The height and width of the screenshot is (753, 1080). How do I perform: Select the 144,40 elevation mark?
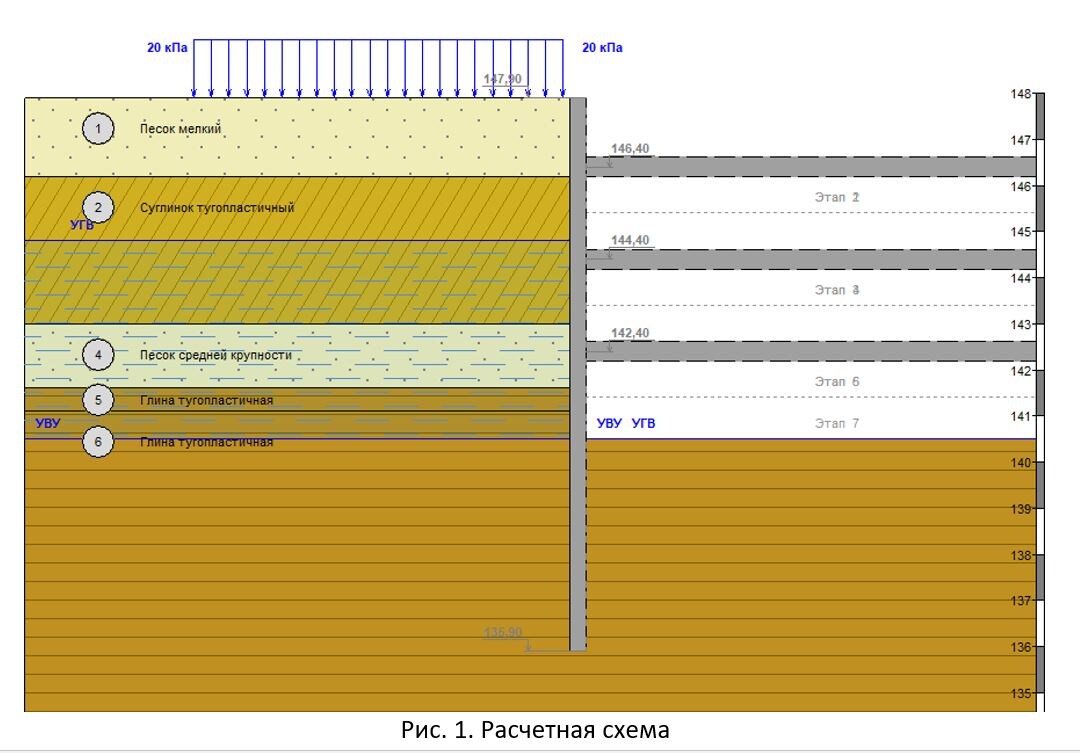630,240
